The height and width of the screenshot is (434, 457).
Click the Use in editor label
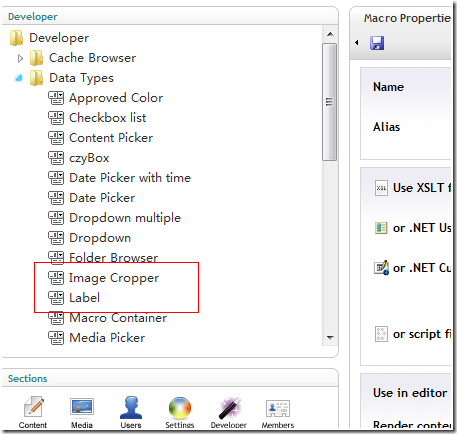pos(410,393)
